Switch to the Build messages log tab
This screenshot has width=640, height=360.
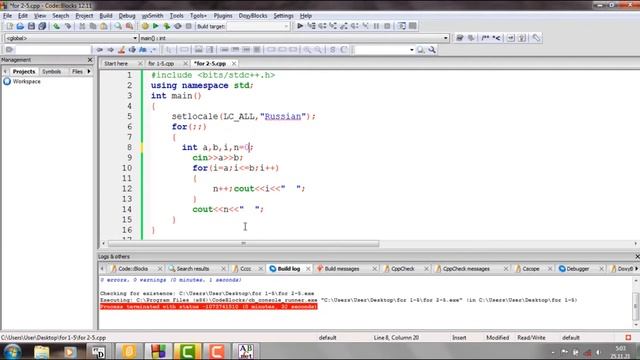pyautogui.click(x=342, y=269)
